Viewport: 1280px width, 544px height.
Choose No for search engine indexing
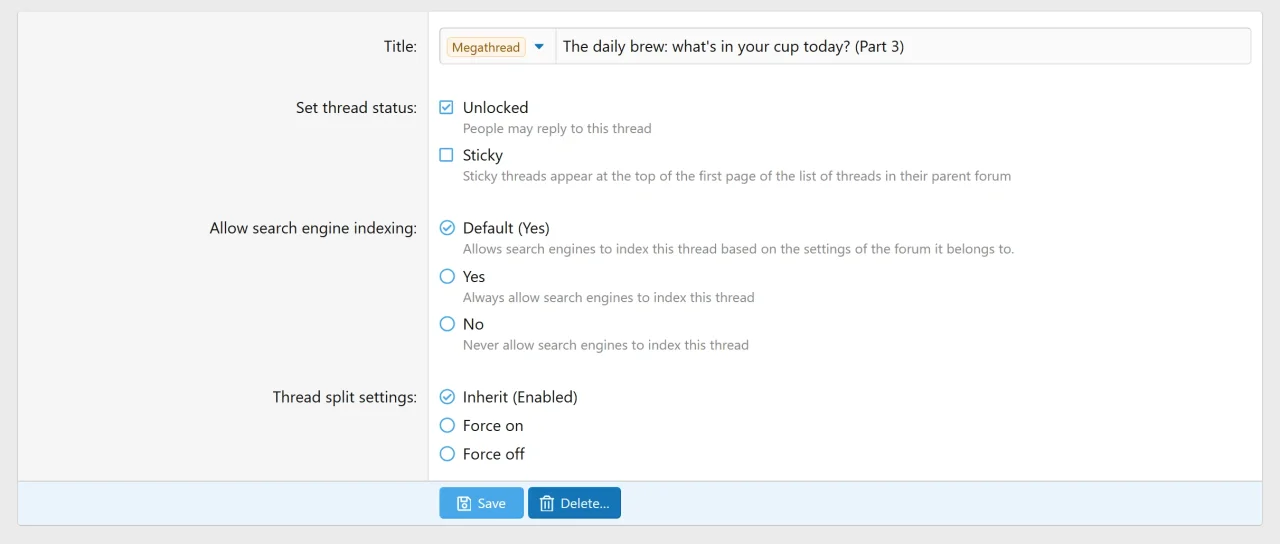447,324
